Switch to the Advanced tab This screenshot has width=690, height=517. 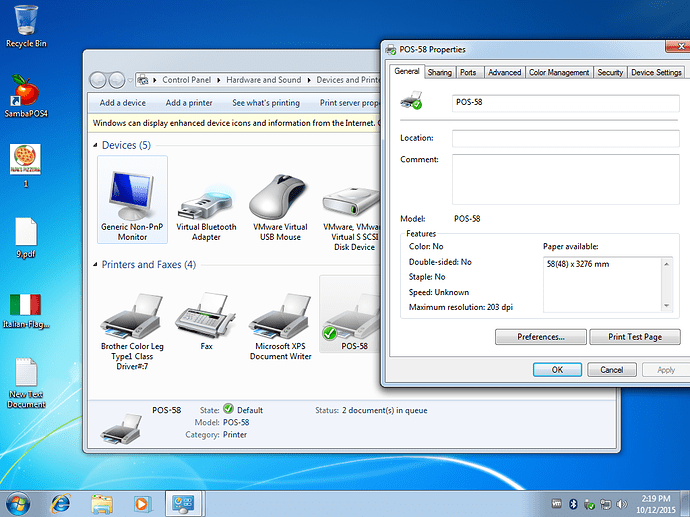coord(504,73)
